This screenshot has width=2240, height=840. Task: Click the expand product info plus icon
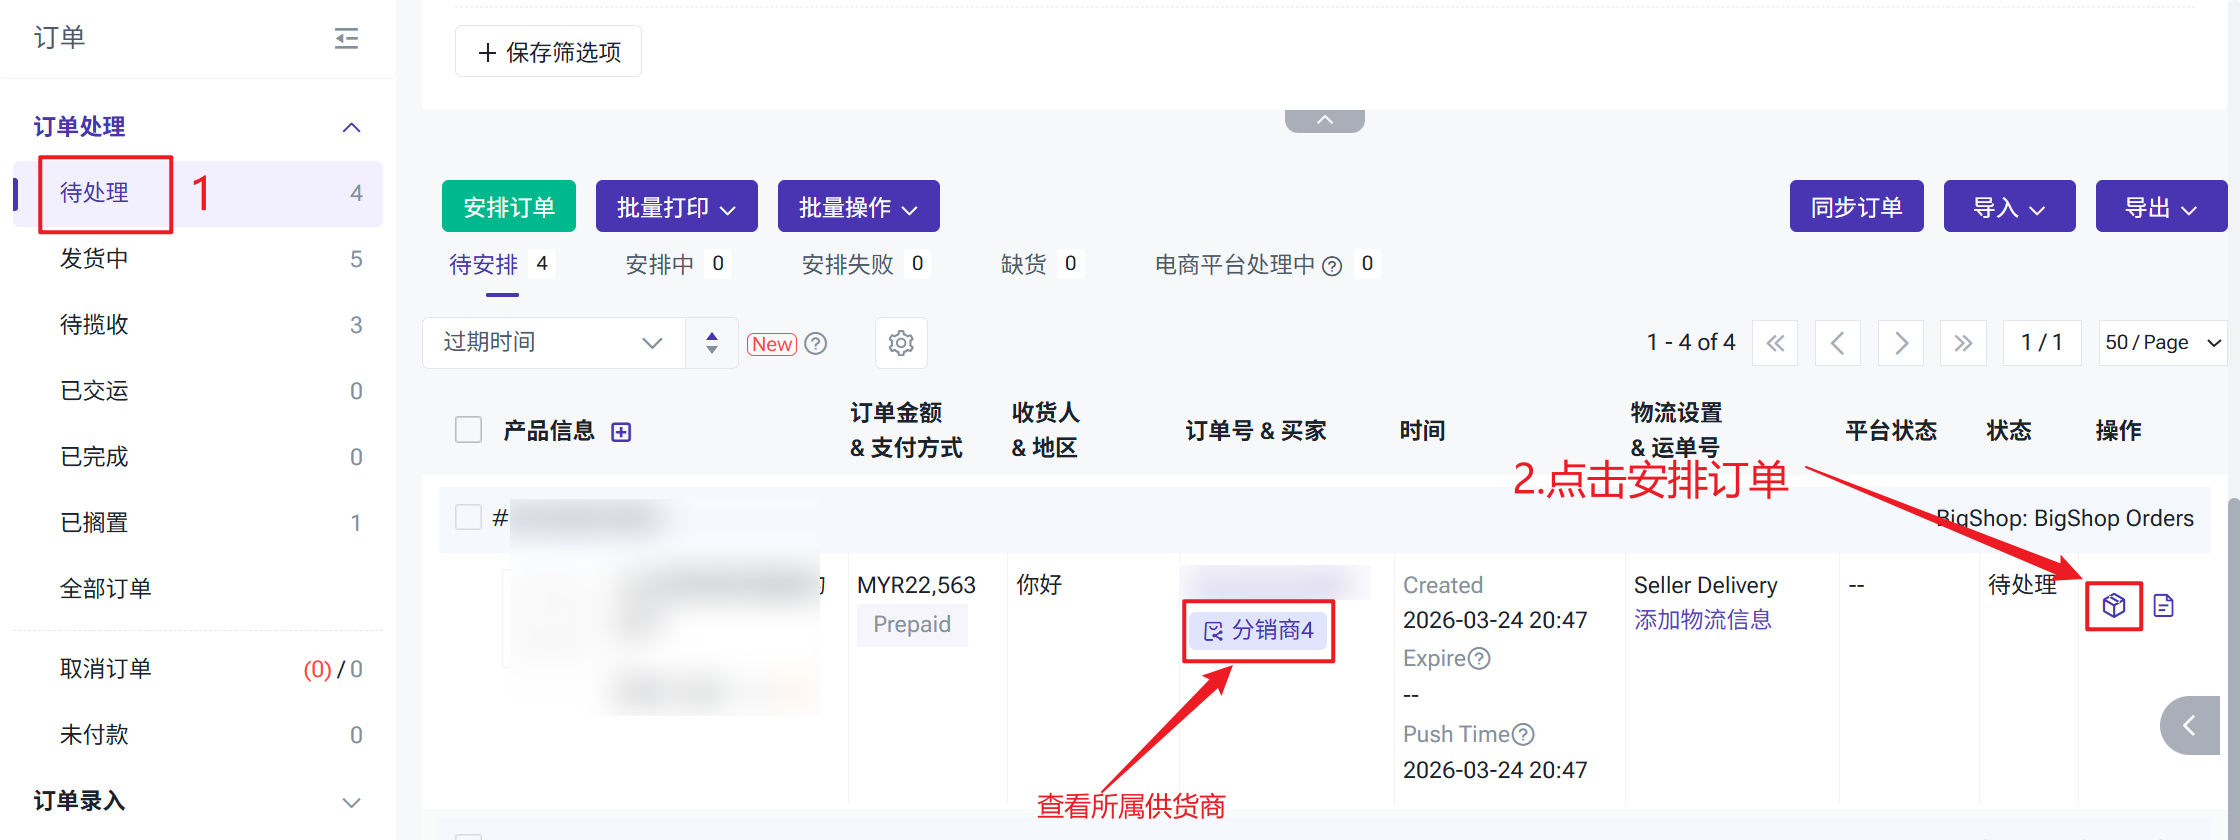621,432
